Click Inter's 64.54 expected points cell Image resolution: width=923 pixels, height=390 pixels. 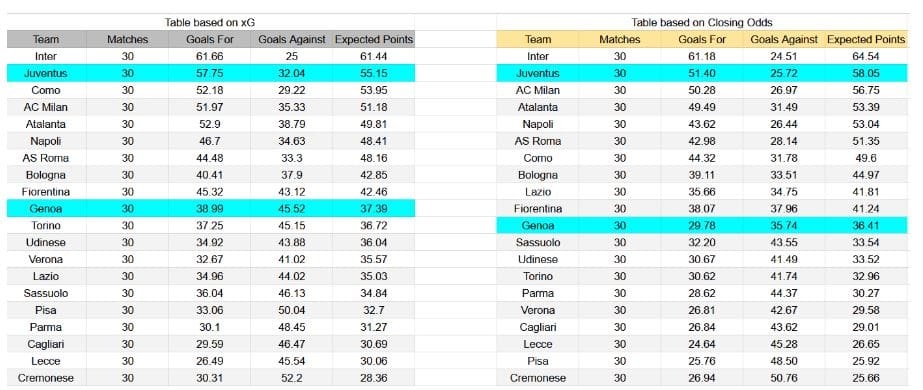point(865,56)
